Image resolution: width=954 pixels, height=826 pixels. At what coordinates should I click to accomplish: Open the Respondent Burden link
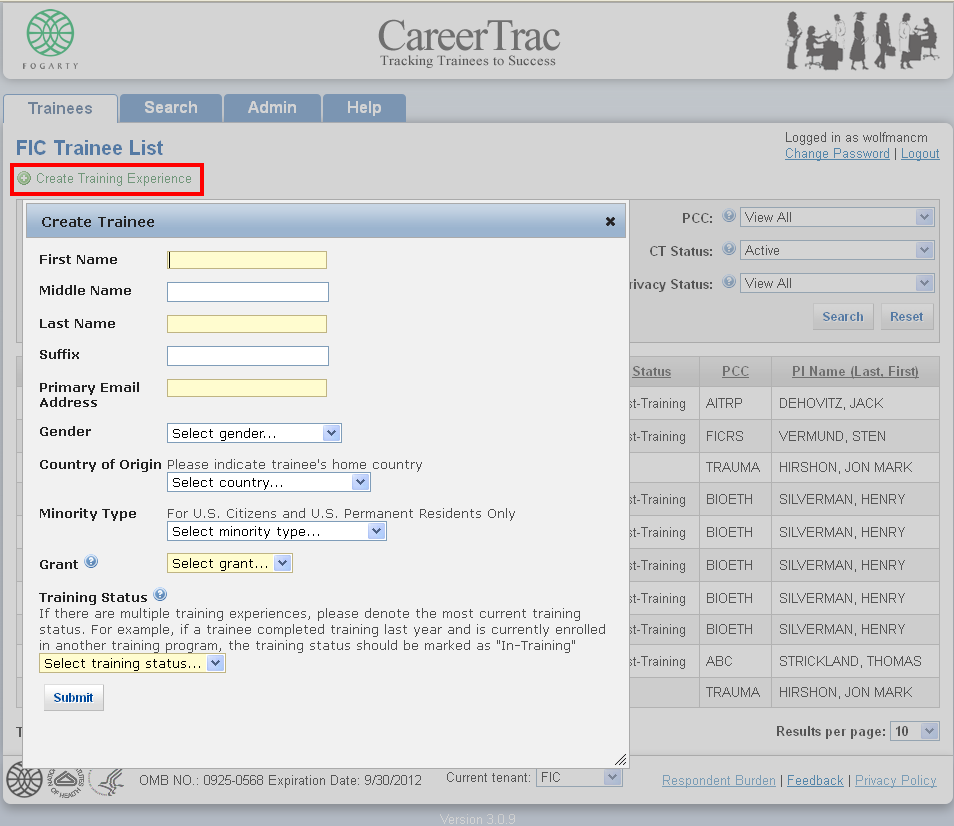point(719,780)
